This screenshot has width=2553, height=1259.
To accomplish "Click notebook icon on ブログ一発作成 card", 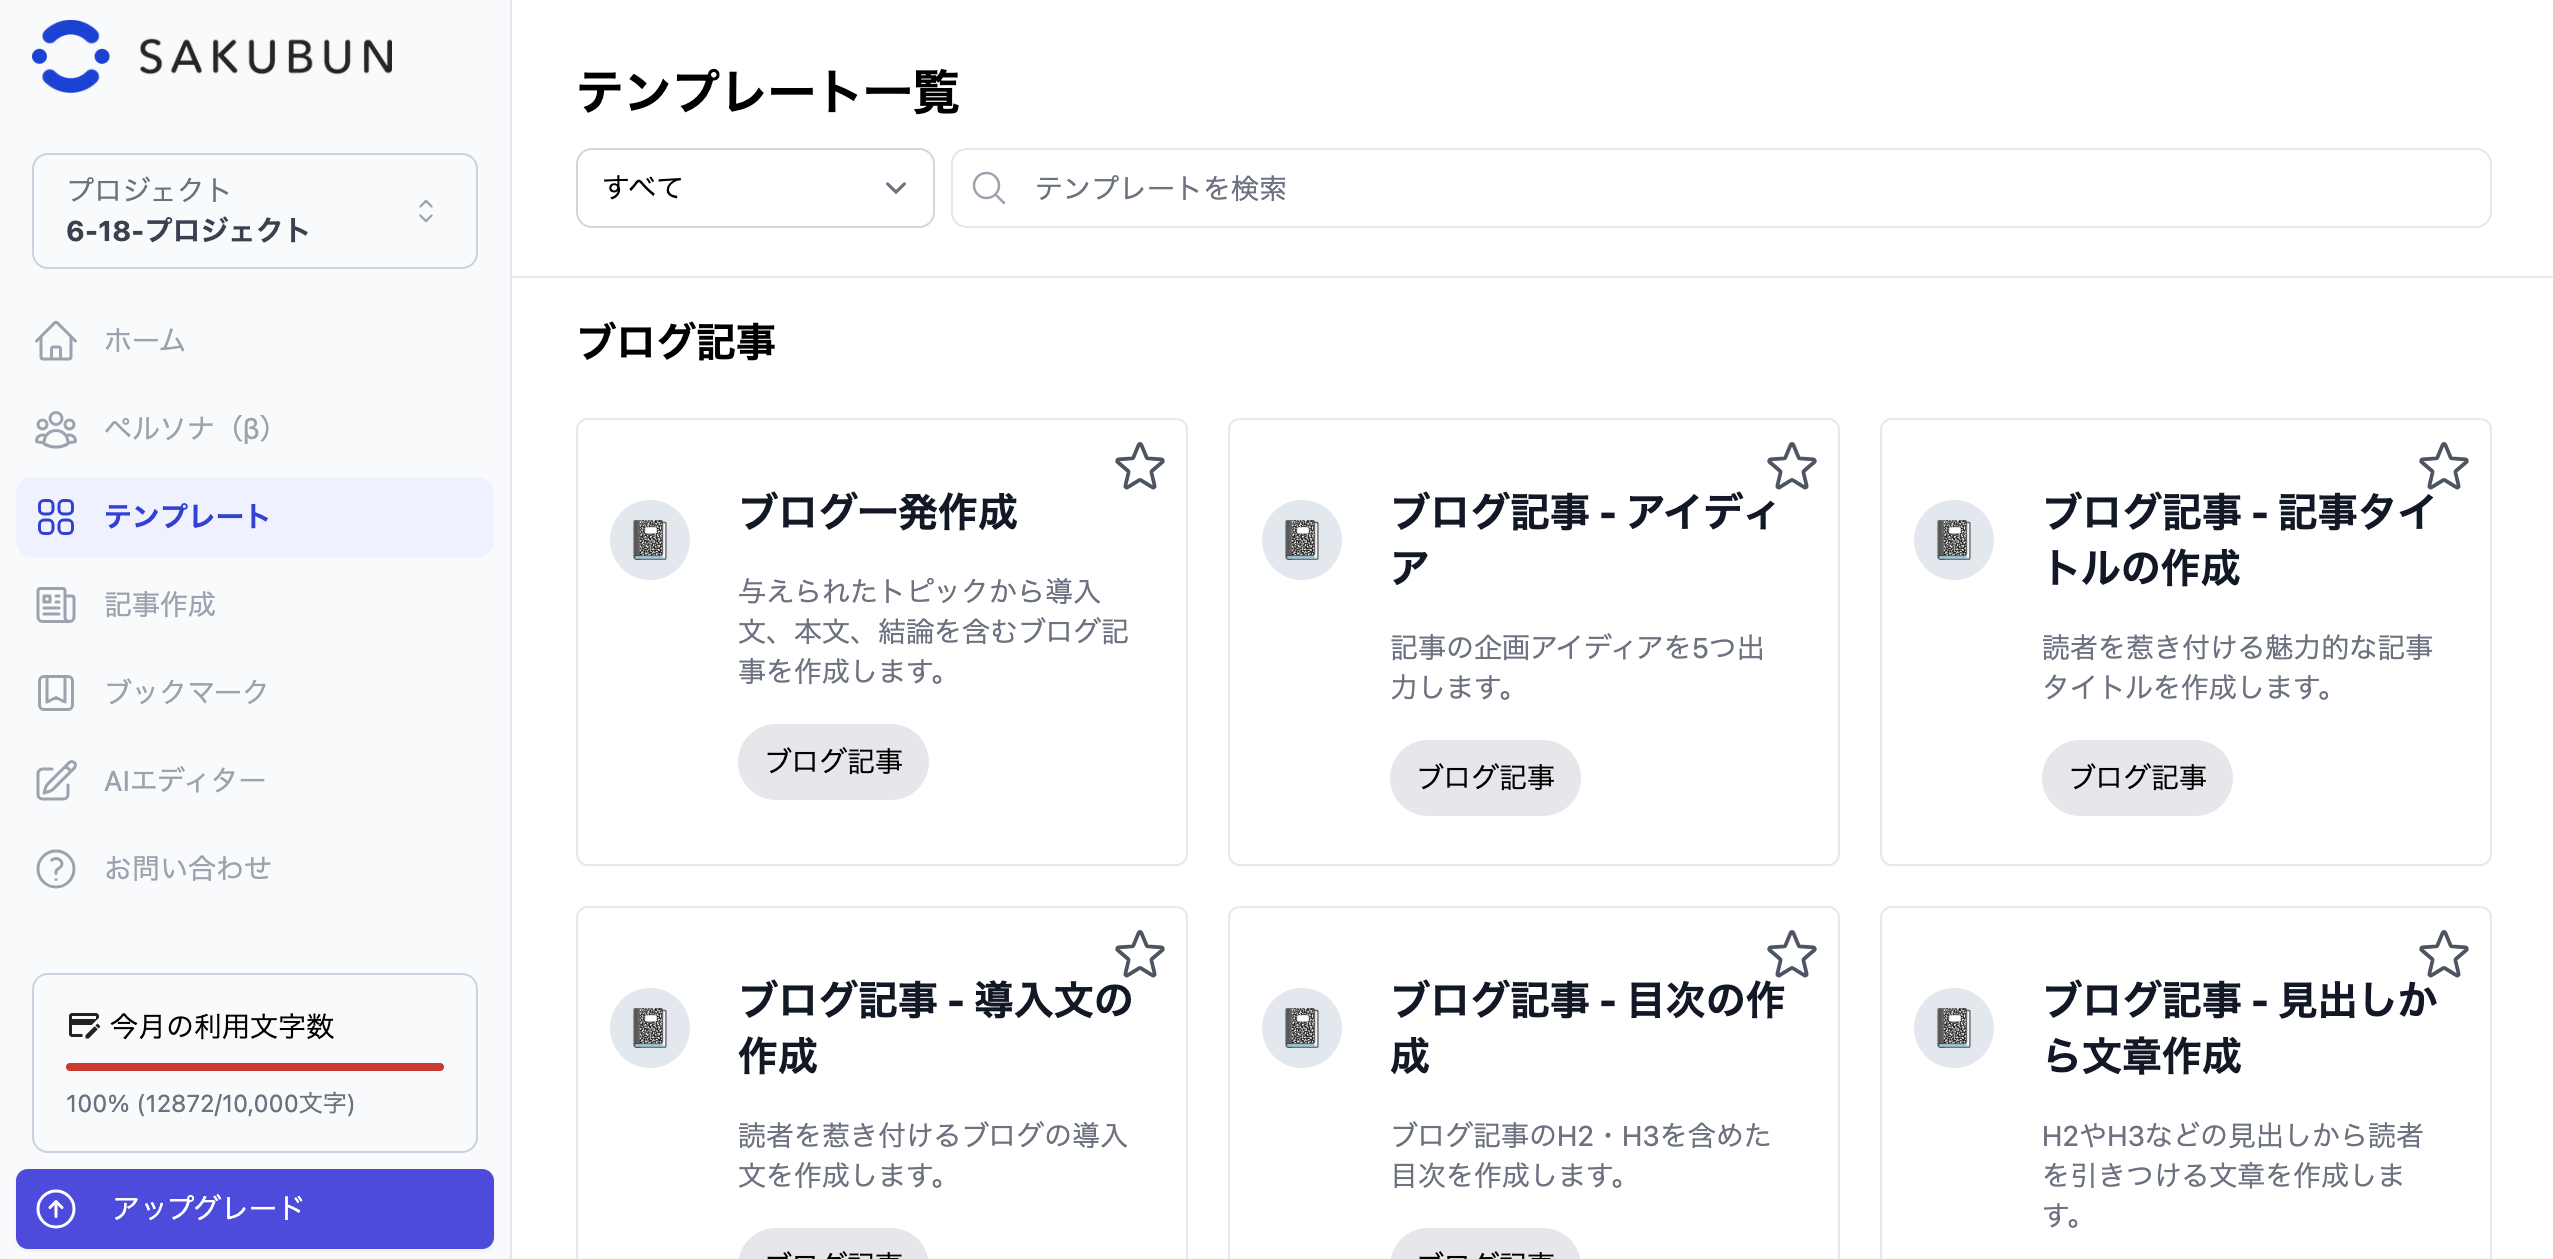I will point(649,540).
